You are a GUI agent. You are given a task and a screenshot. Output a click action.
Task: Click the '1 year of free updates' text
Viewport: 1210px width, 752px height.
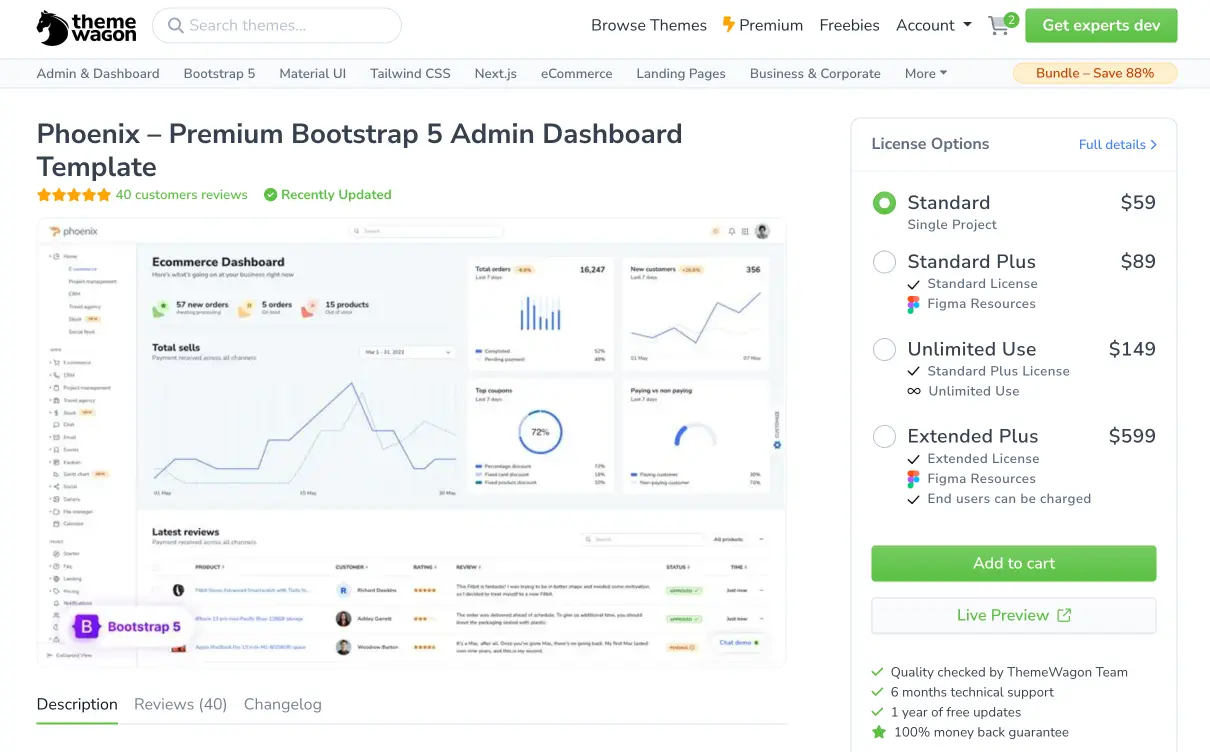point(956,712)
